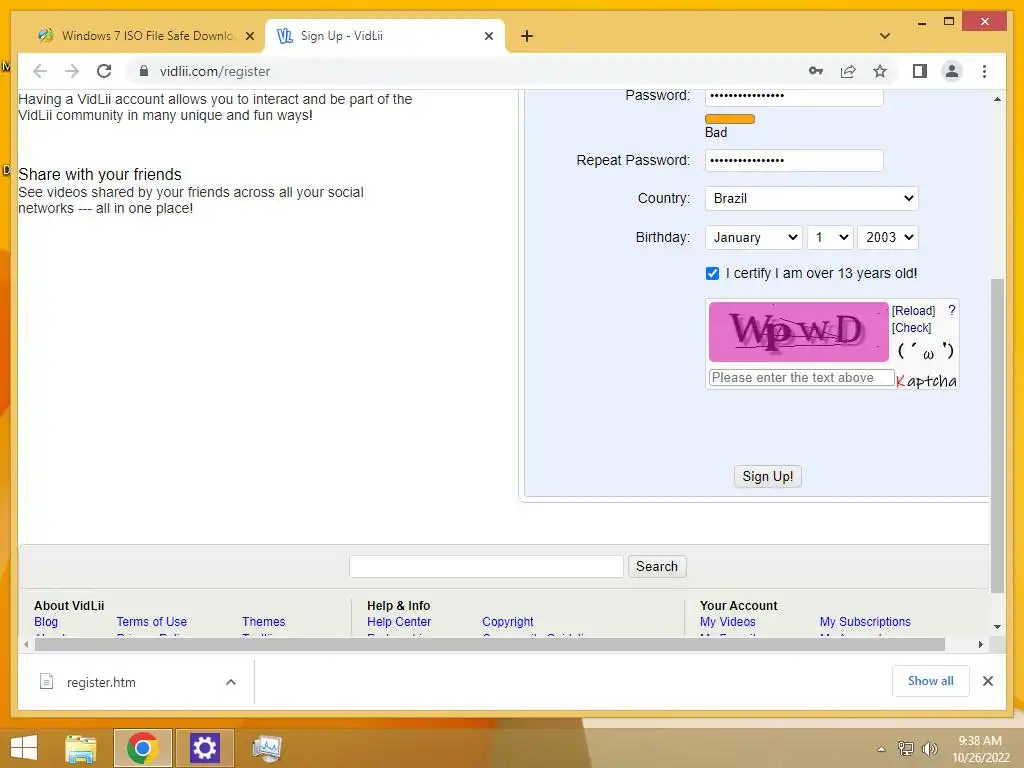Click the scroll up arrow

tap(997, 99)
